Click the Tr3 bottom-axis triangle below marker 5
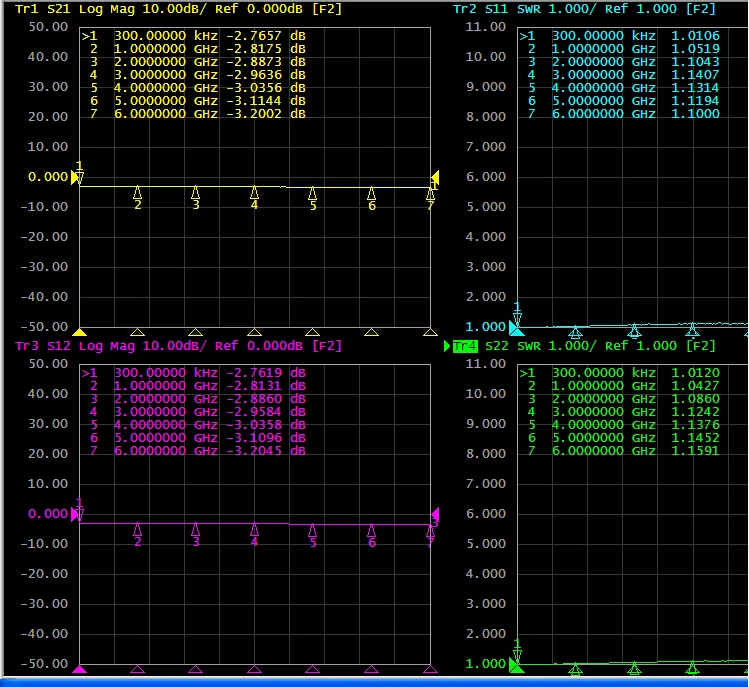Viewport: 749px width, 687px height. pyautogui.click(x=312, y=669)
